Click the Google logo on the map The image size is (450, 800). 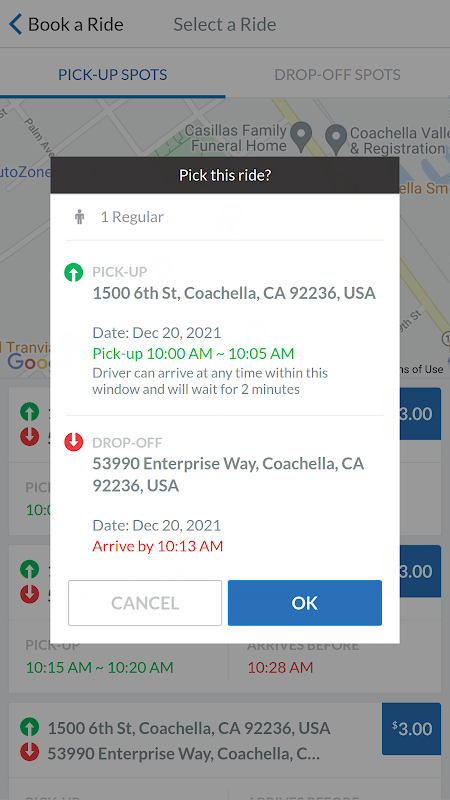29,362
